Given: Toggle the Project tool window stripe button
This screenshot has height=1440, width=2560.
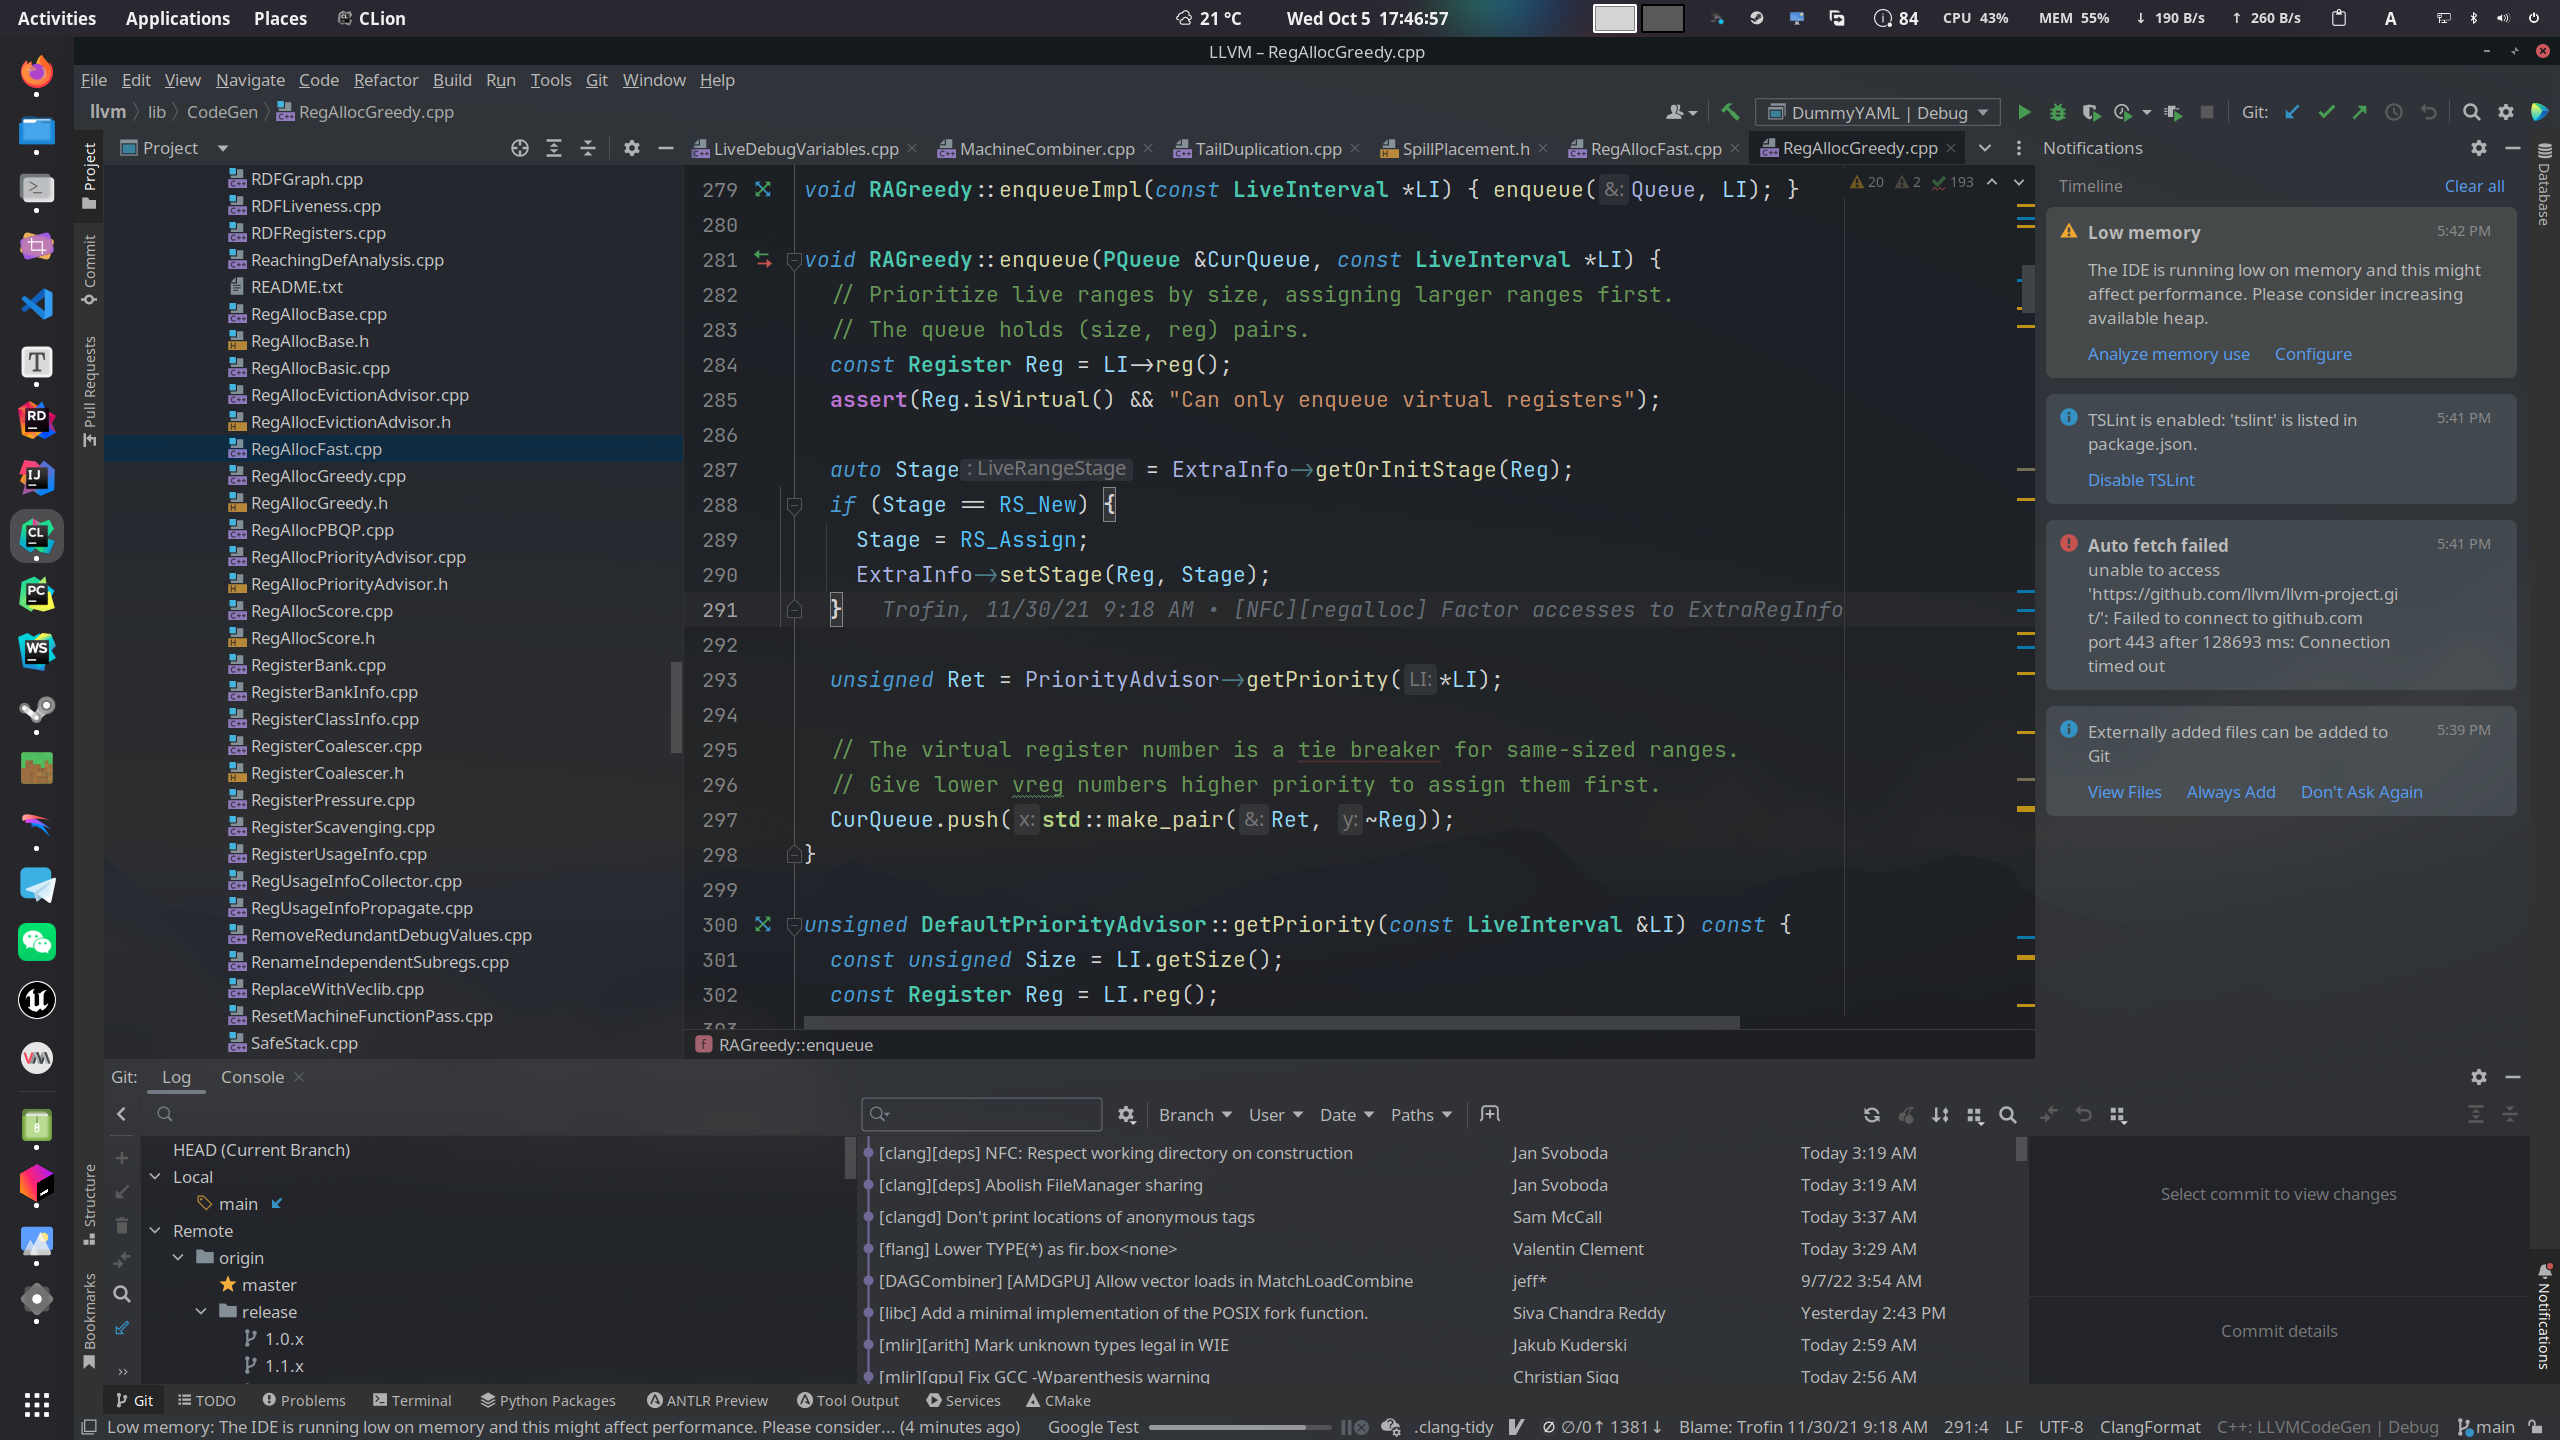Looking at the screenshot, I should click(x=89, y=175).
